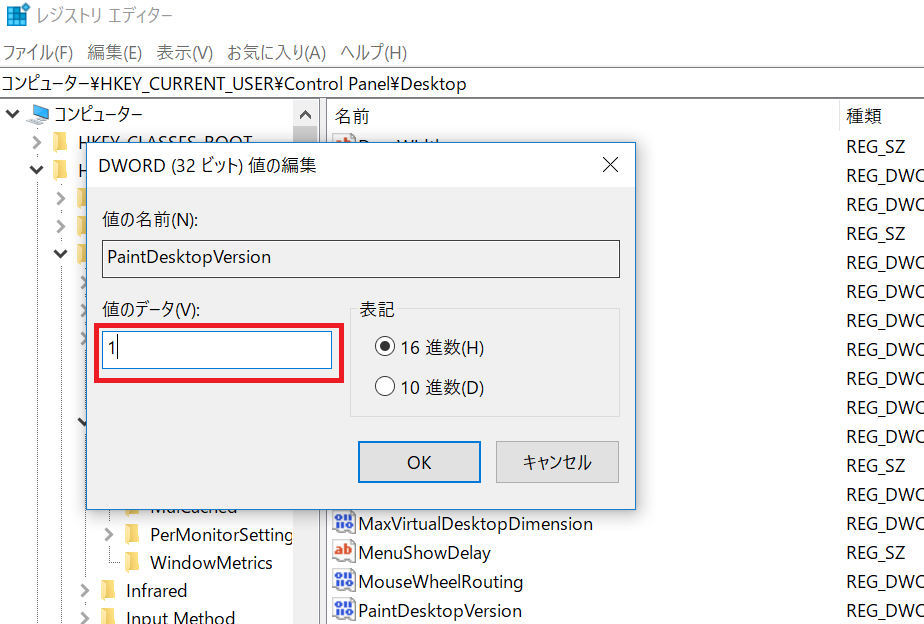Expand the Input Method key node

tap(85, 617)
